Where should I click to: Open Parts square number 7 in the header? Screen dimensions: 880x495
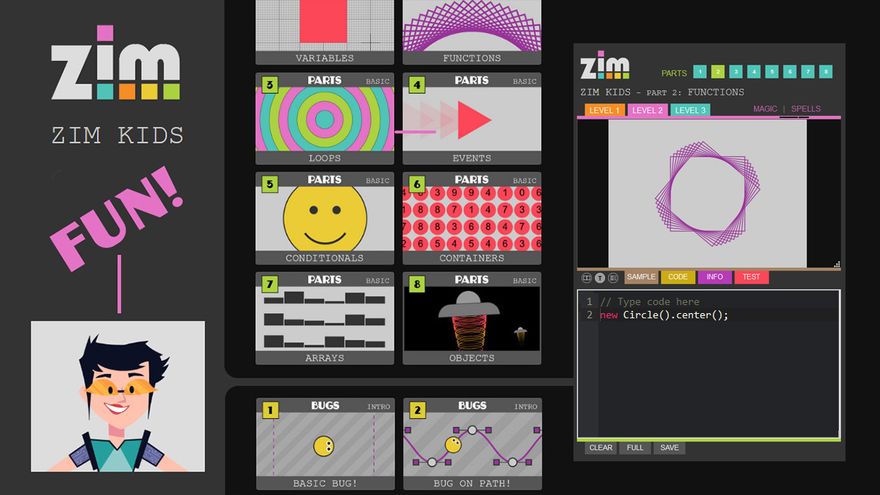coord(808,72)
